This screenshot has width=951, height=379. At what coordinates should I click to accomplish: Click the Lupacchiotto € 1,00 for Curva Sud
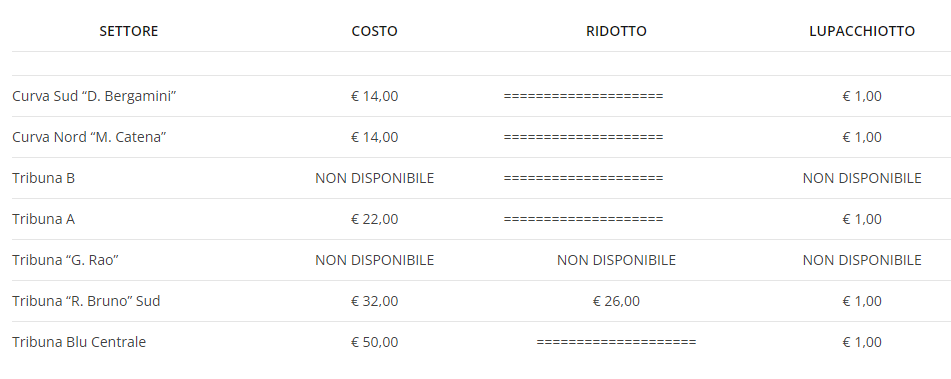click(862, 96)
